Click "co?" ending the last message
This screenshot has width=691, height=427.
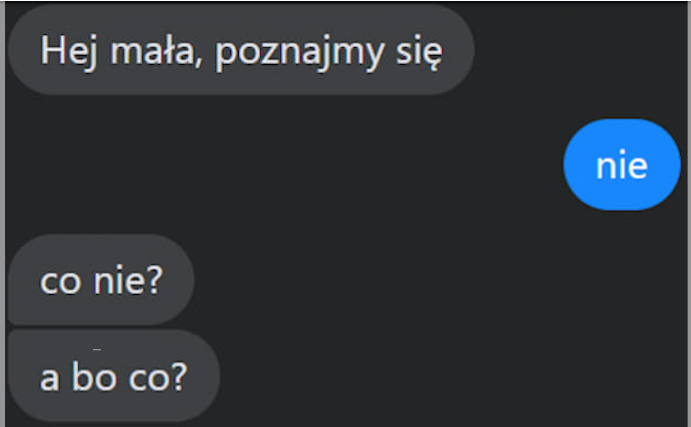tap(158, 377)
